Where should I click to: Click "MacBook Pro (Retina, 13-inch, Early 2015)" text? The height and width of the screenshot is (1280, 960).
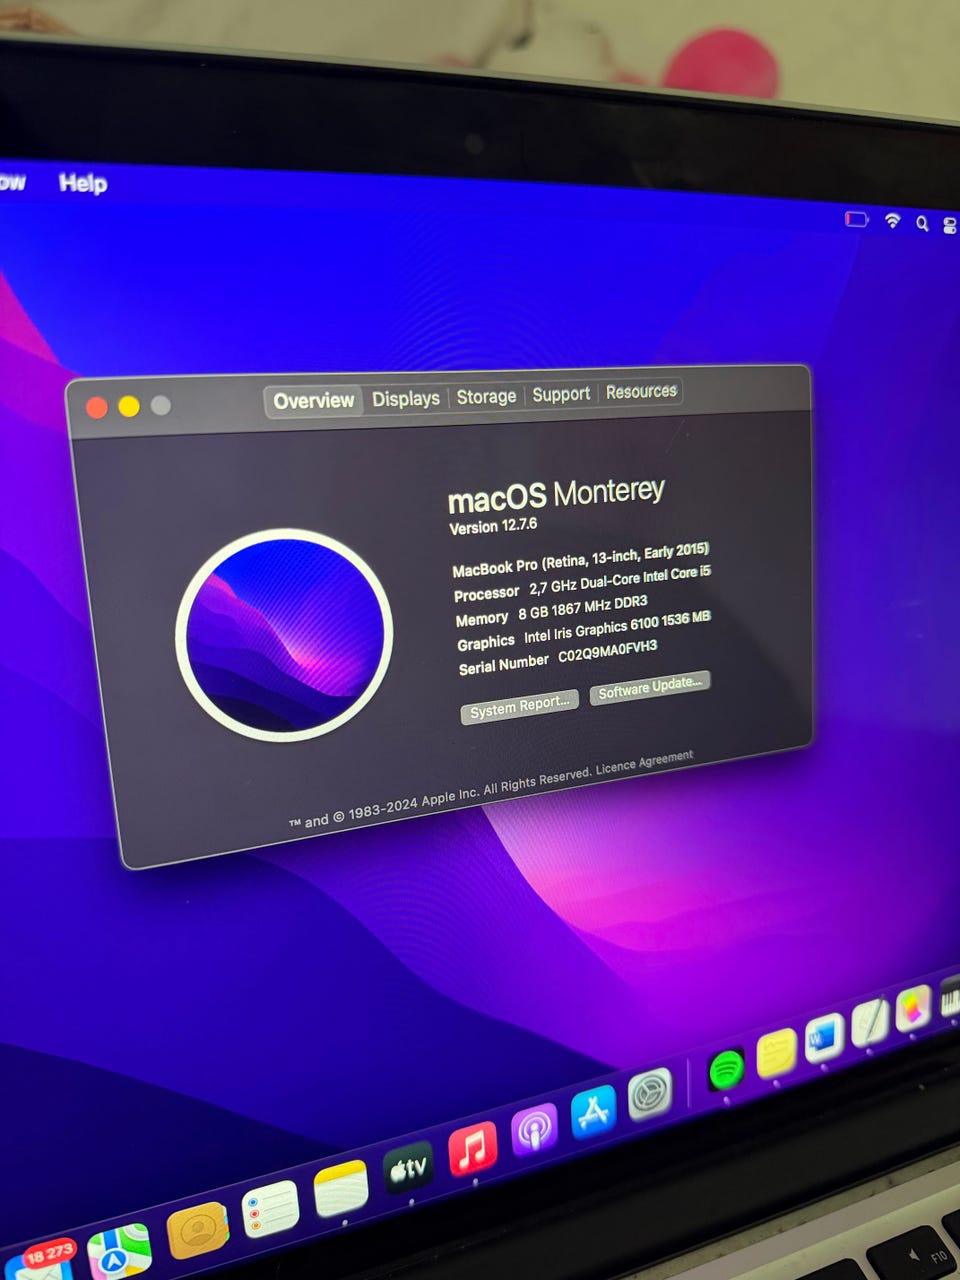coord(580,560)
